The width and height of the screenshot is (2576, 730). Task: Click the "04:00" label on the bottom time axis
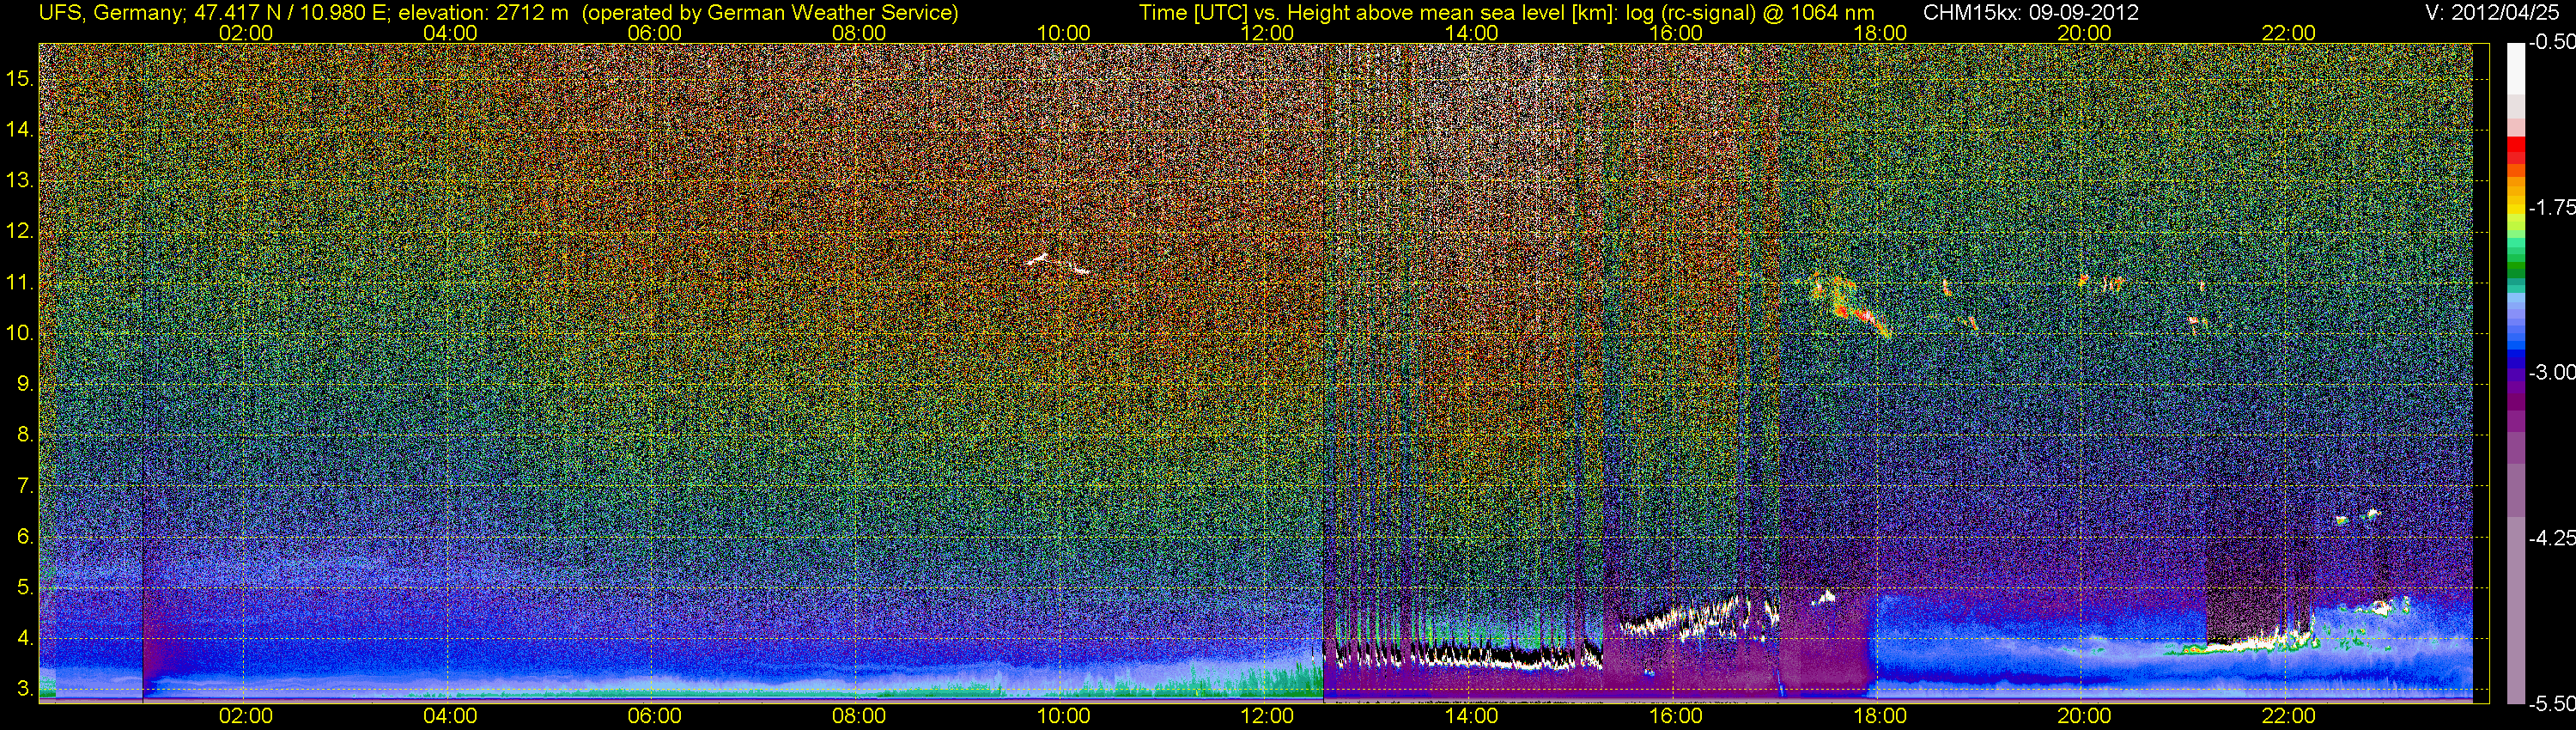450,716
